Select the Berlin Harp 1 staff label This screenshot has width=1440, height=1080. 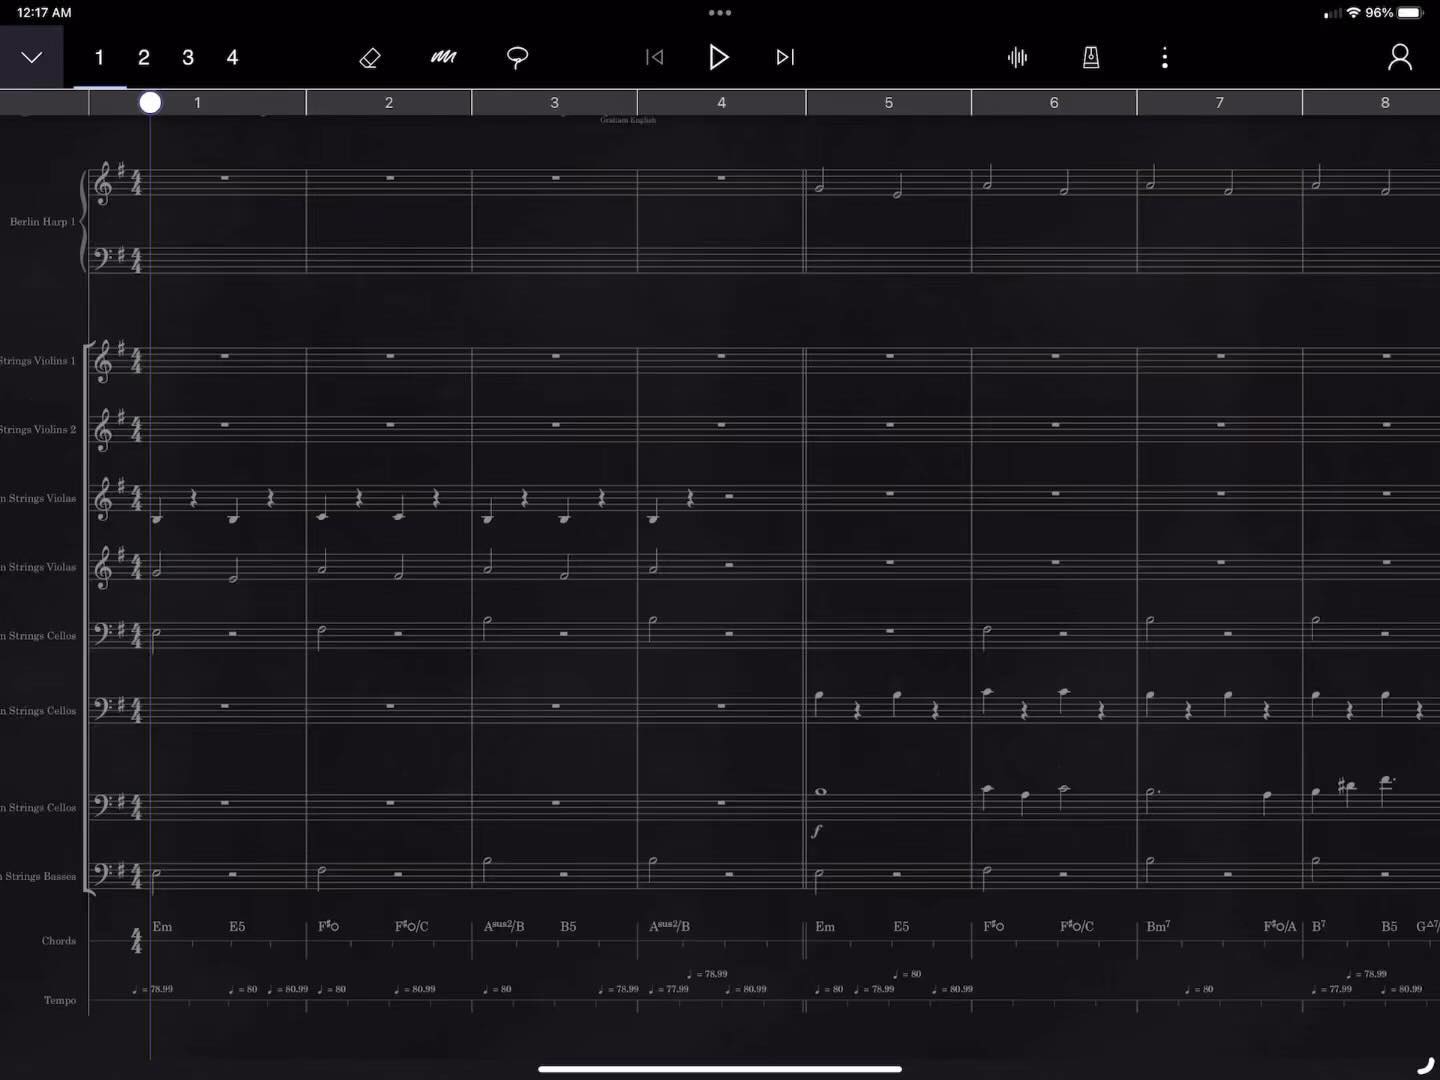pos(42,222)
